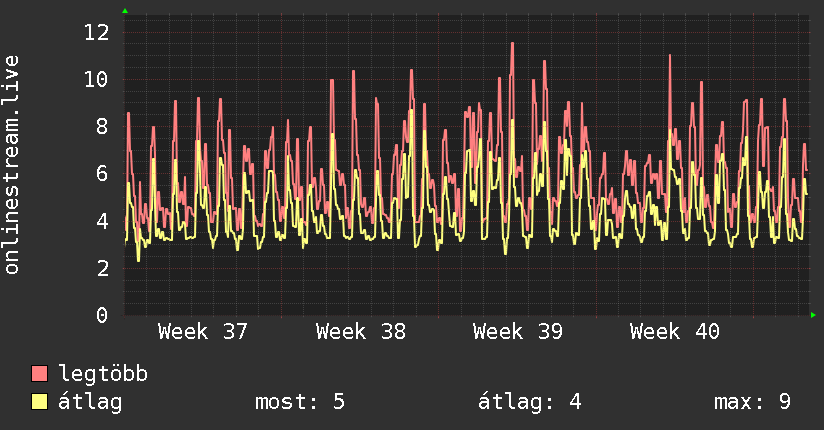Select the 'legtöbb' legend label
The height and width of the screenshot is (430, 824).
click(103, 373)
